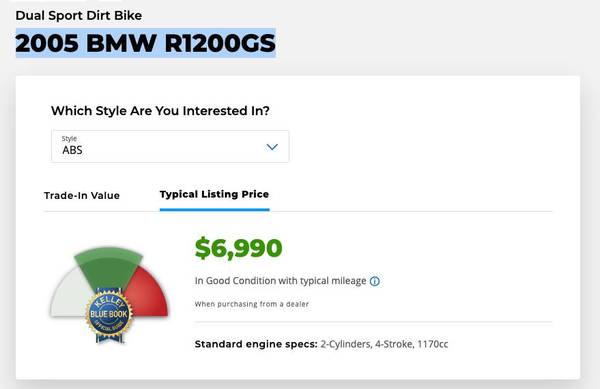Click the info icon beside typical mileage
Viewport: 600px width, 389px height.
pyautogui.click(x=375, y=281)
